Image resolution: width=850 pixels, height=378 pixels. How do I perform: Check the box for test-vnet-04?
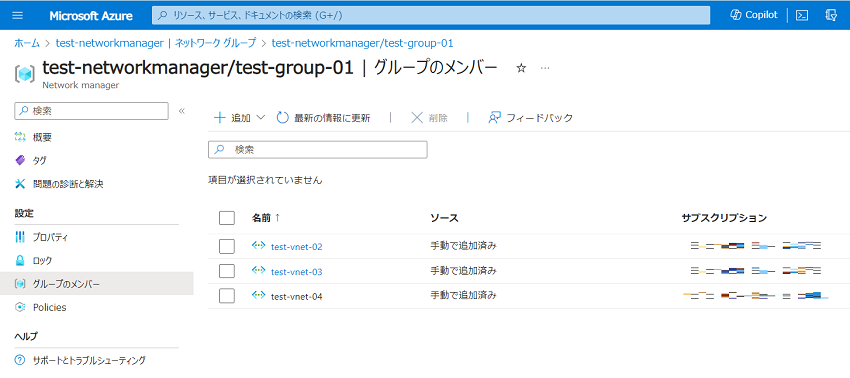point(227,296)
